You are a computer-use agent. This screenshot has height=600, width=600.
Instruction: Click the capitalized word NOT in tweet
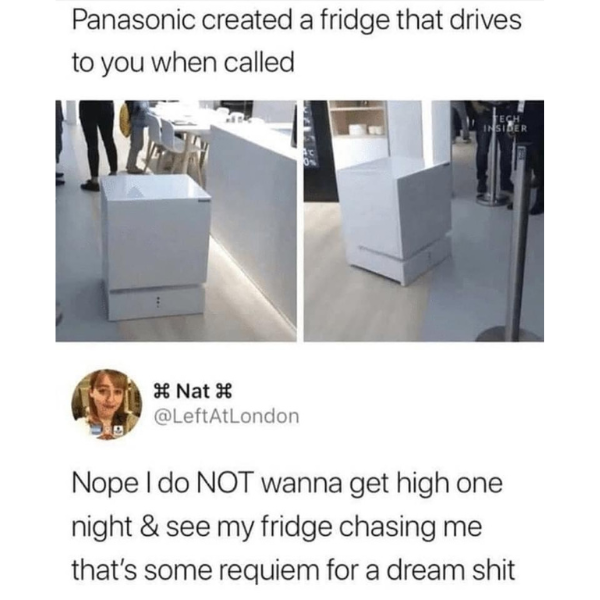(229, 483)
